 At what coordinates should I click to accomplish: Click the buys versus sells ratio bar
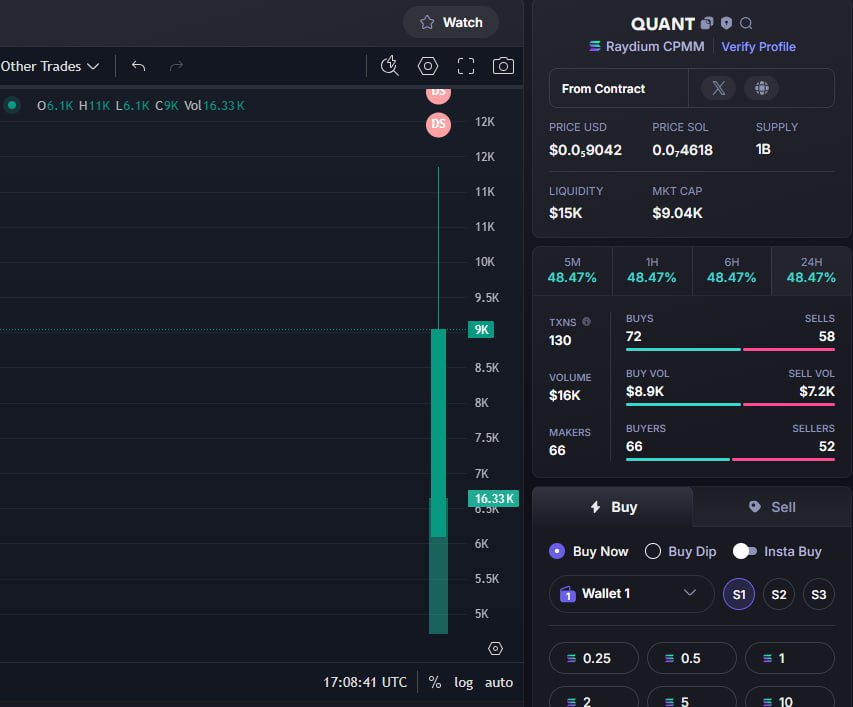(730, 350)
